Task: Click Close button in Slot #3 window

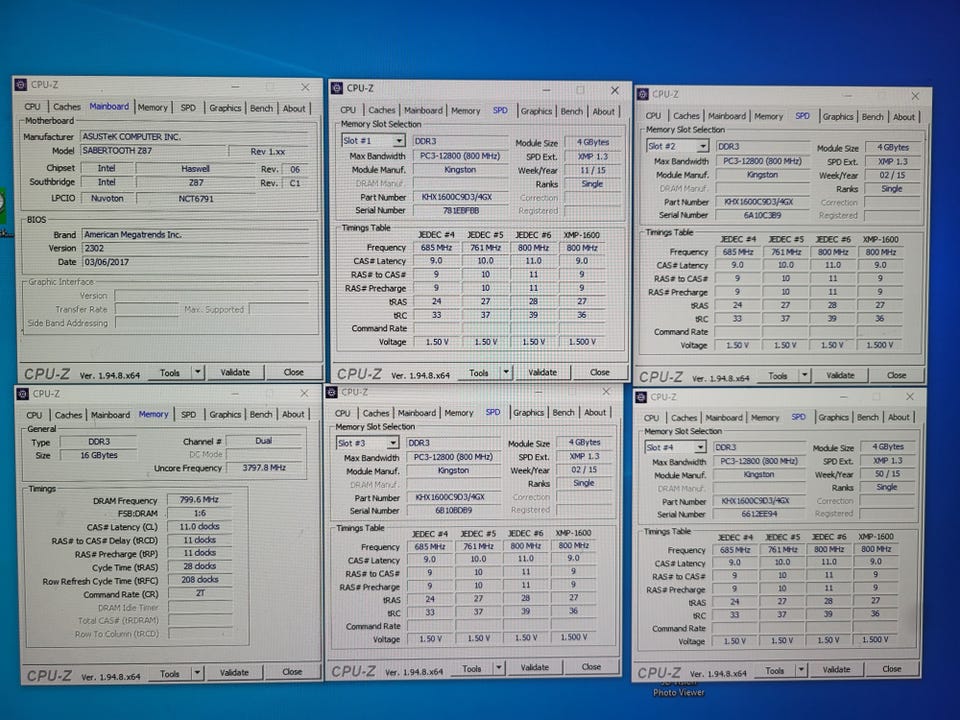Action: coord(591,667)
